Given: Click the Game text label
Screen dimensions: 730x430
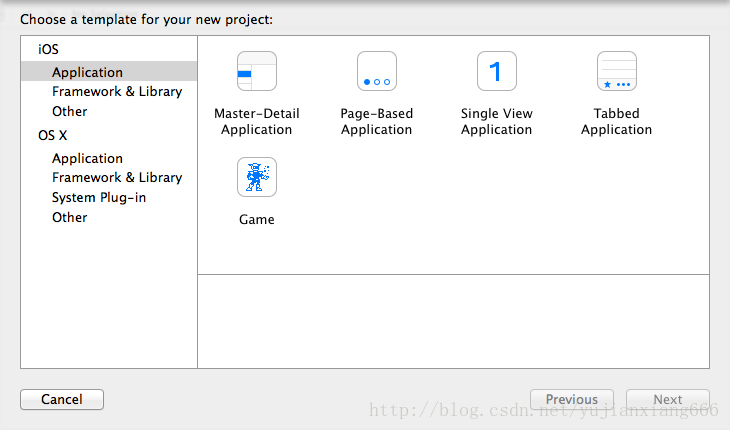Looking at the screenshot, I should [x=257, y=220].
